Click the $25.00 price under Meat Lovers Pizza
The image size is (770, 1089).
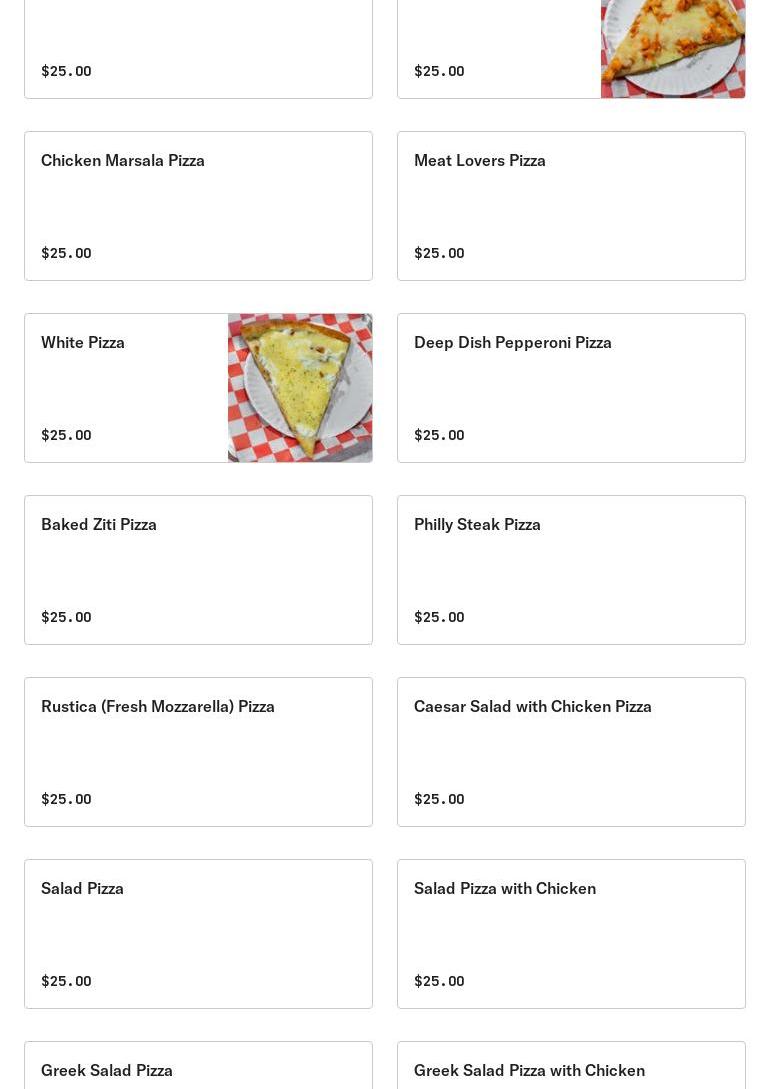[x=439, y=253]
